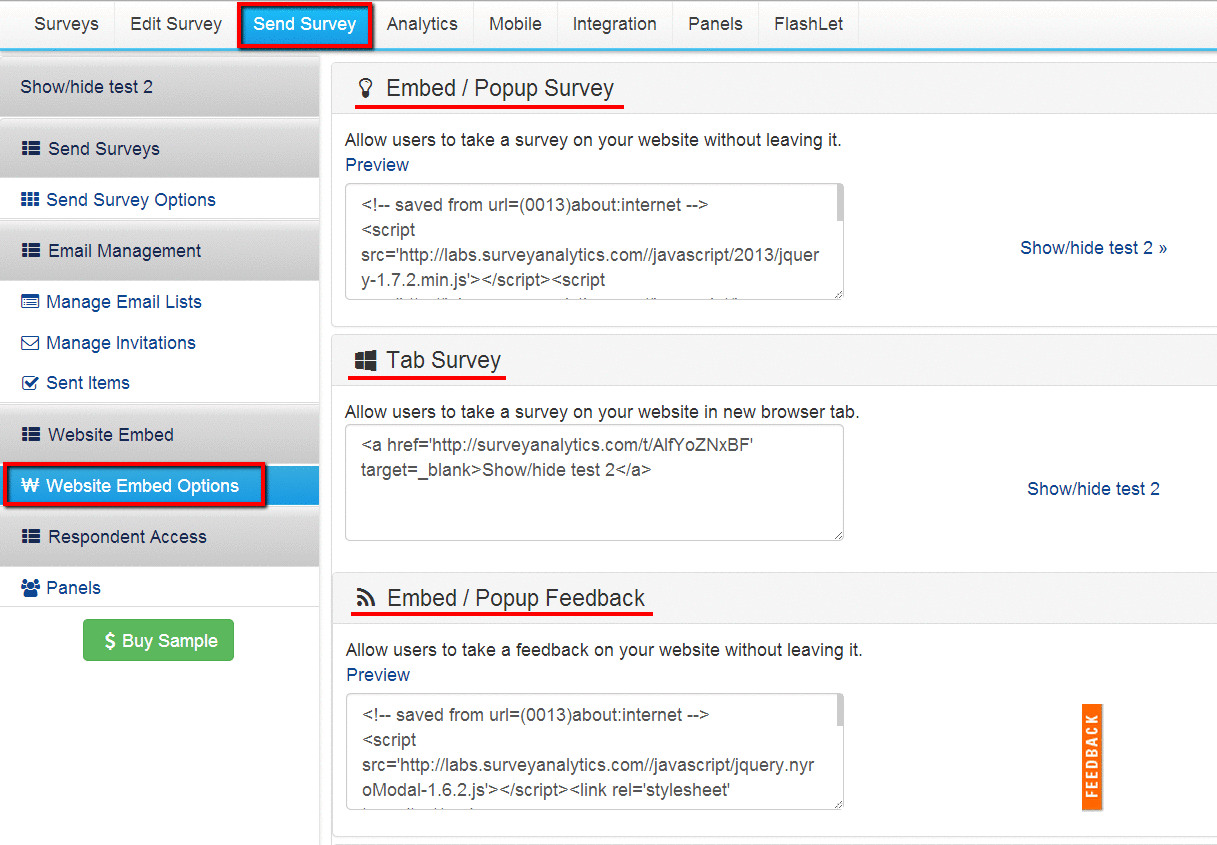Viewport: 1217px width, 845px height.
Task: Open the Analytics tab
Action: [x=422, y=24]
